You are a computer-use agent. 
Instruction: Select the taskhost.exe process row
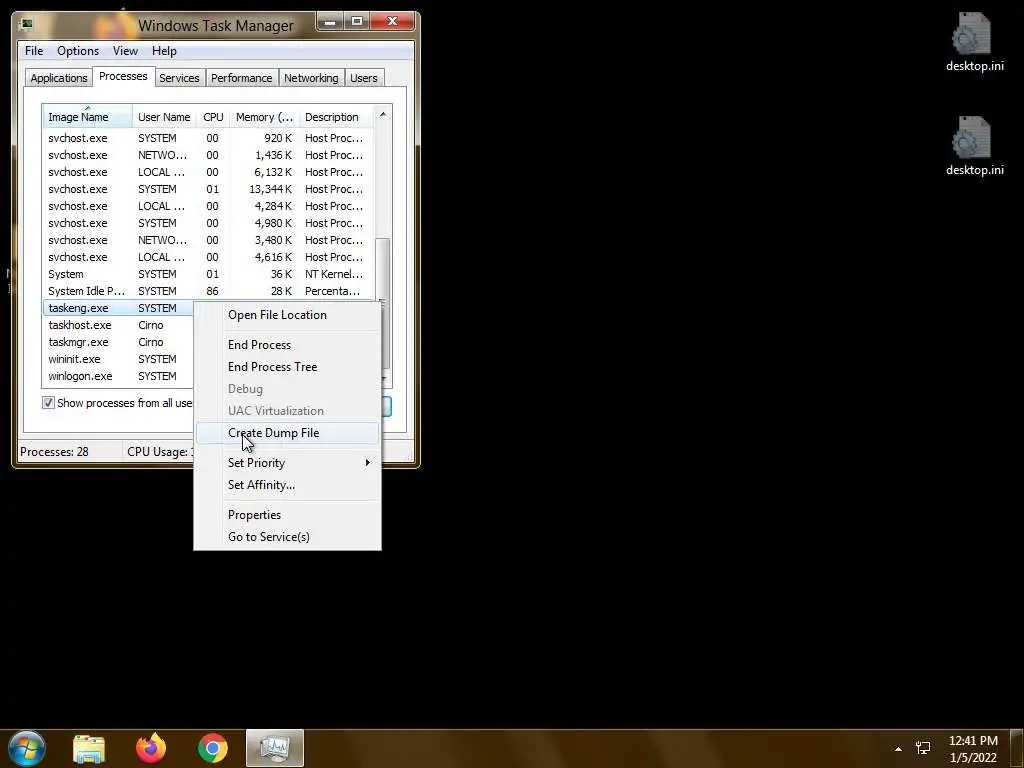coord(120,325)
